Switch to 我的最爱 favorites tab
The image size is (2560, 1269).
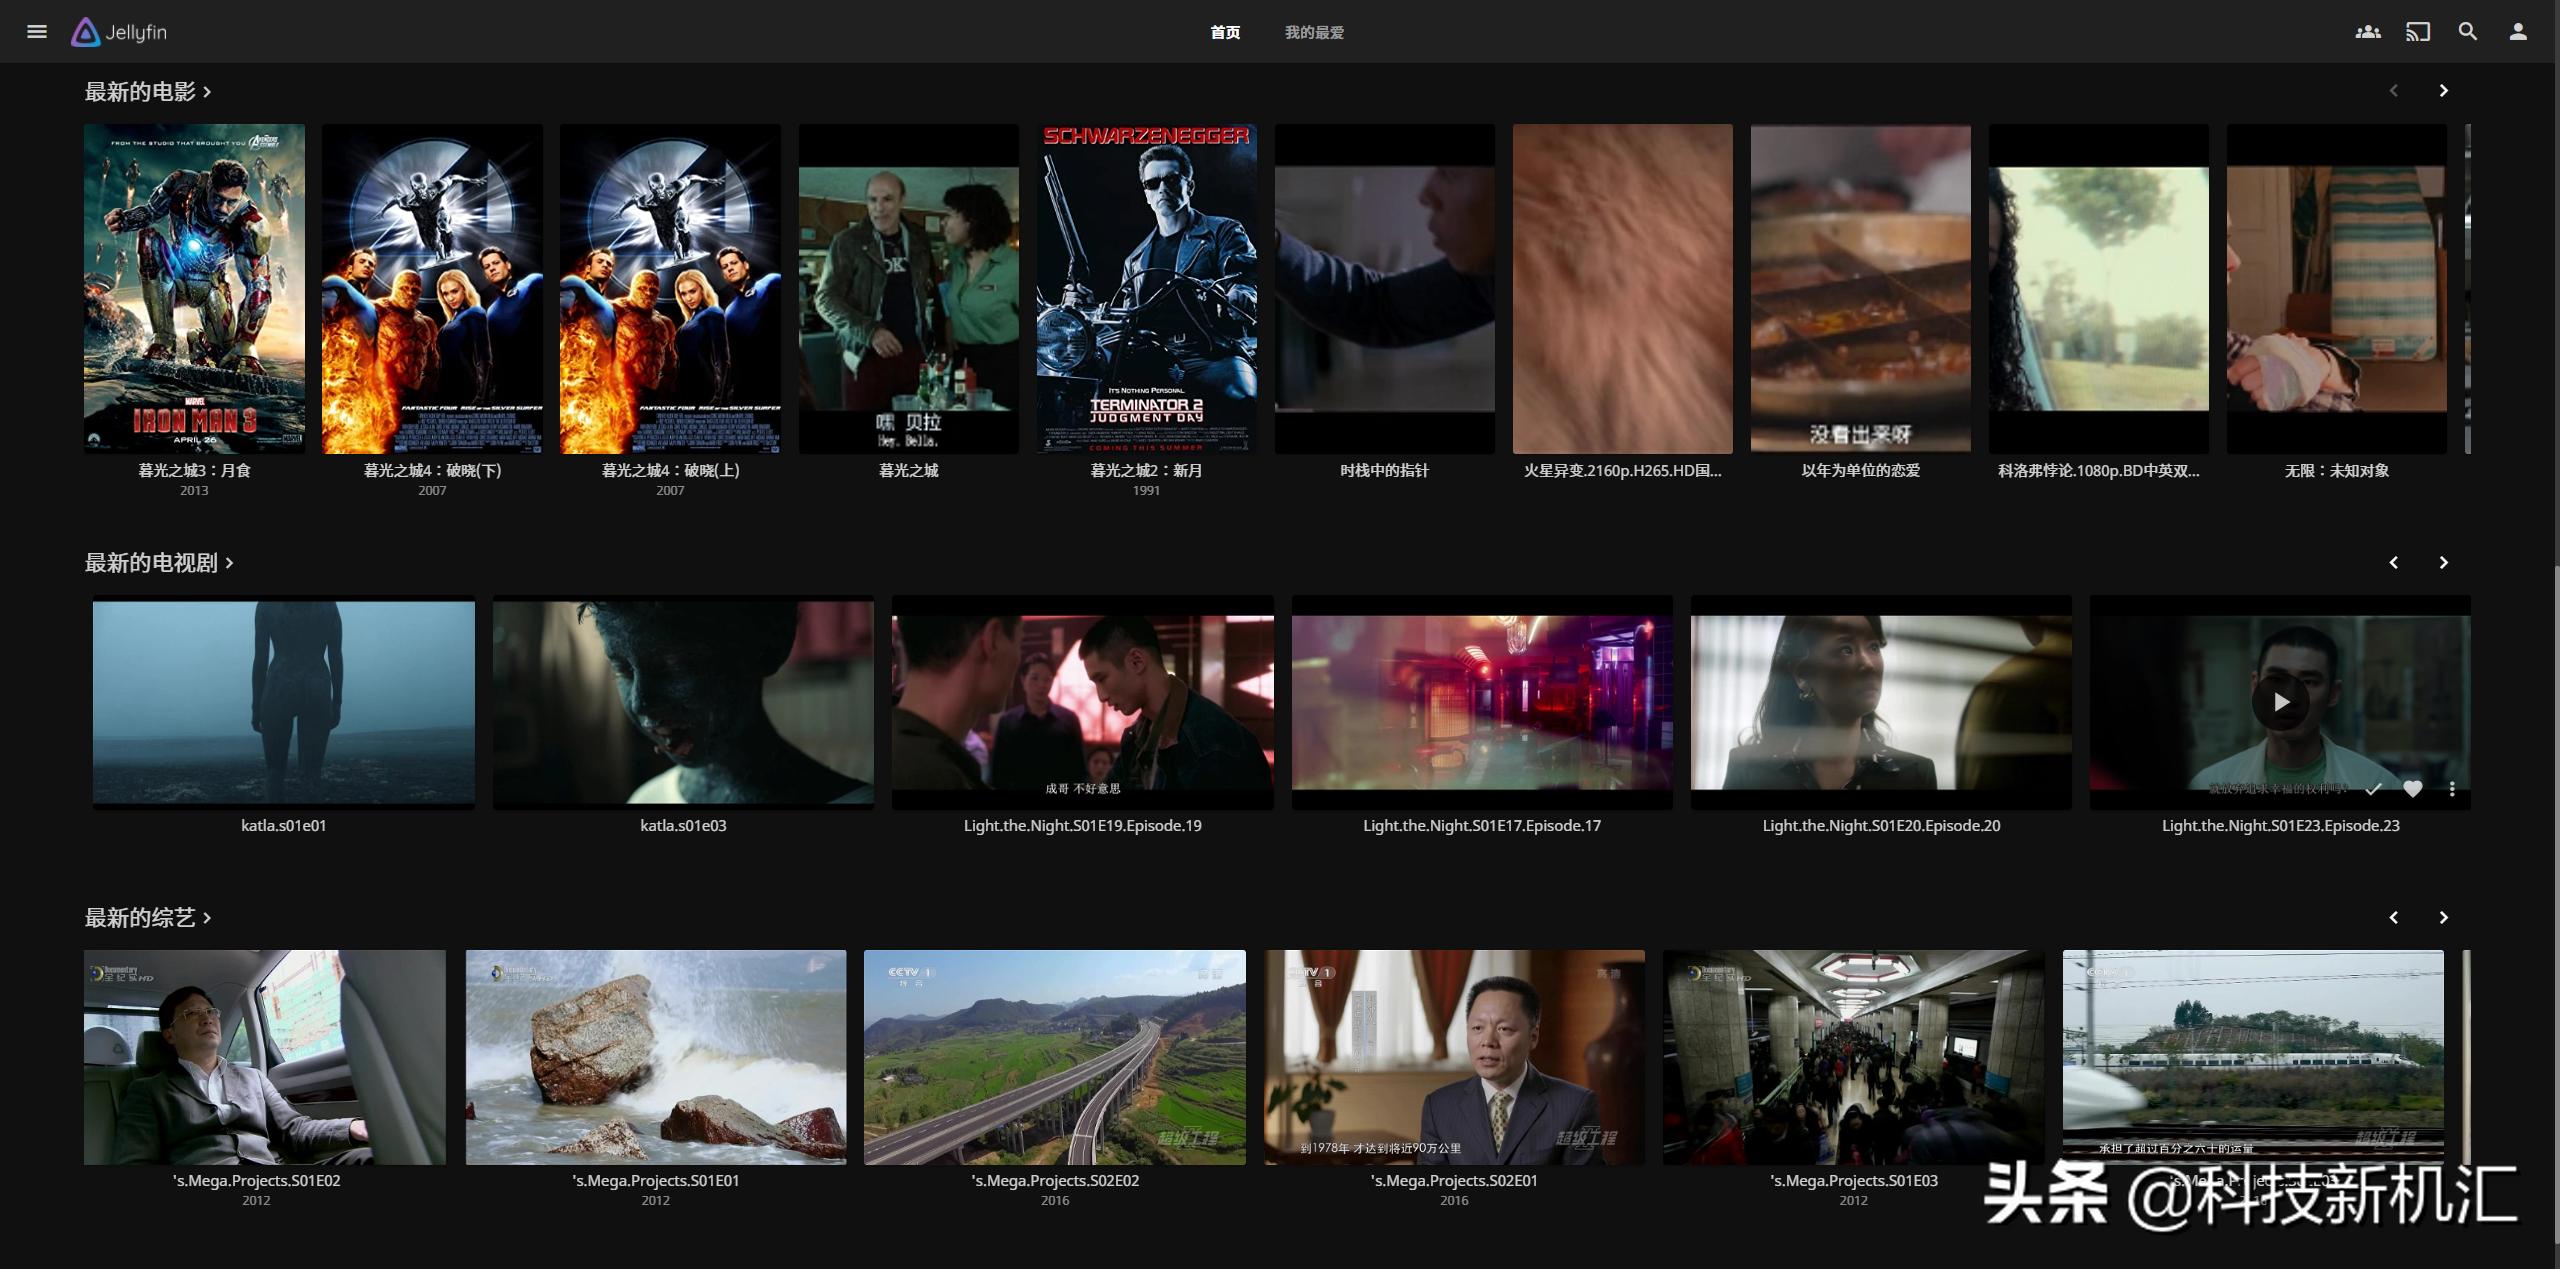tap(1313, 32)
